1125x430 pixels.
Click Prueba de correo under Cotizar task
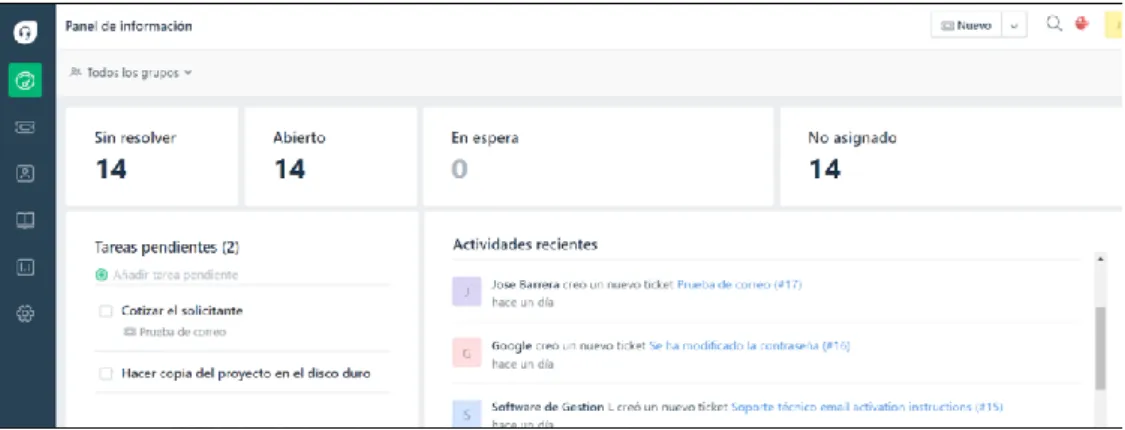point(182,332)
